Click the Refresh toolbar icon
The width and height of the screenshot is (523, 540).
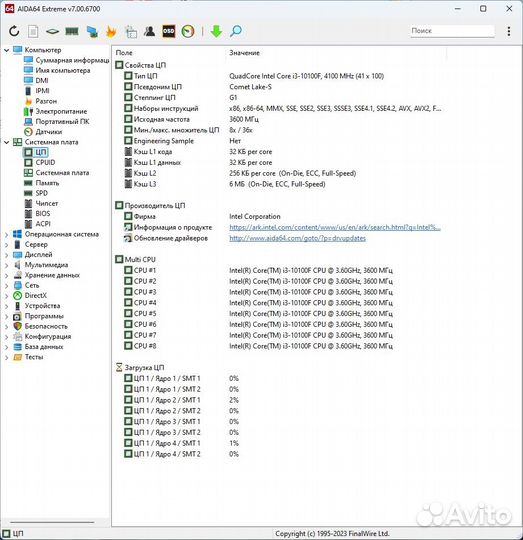[x=14, y=31]
